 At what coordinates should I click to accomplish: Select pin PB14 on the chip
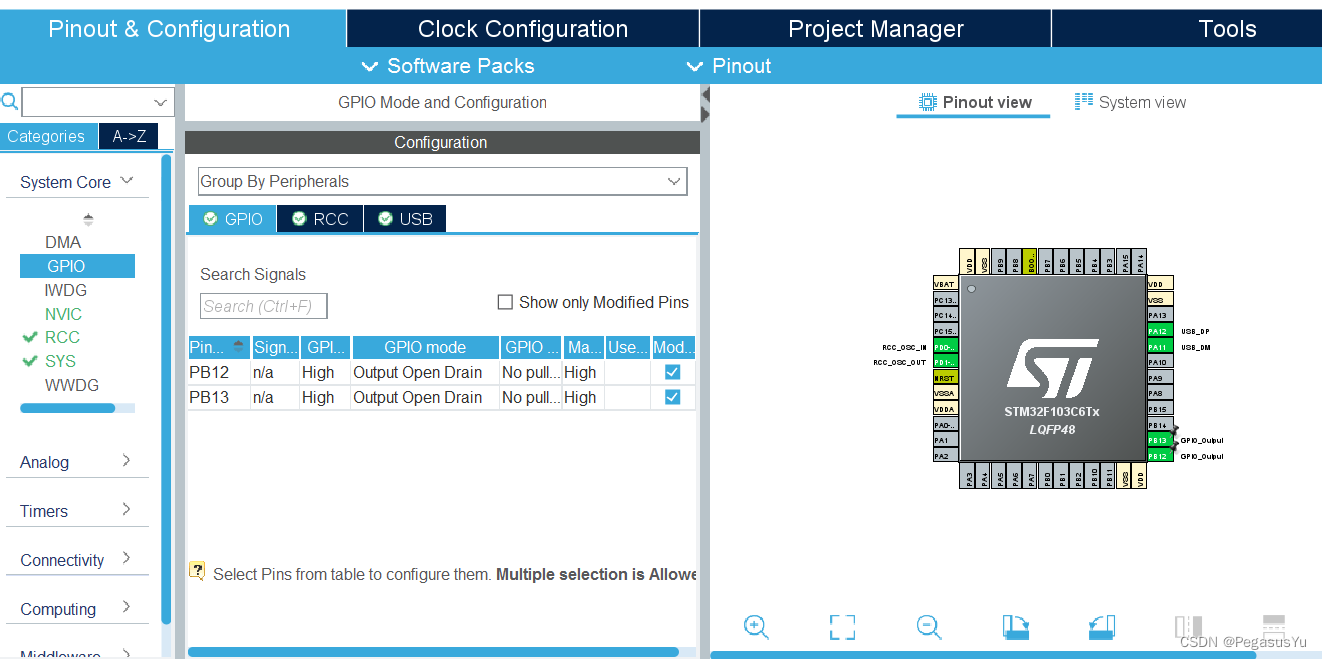click(1158, 425)
